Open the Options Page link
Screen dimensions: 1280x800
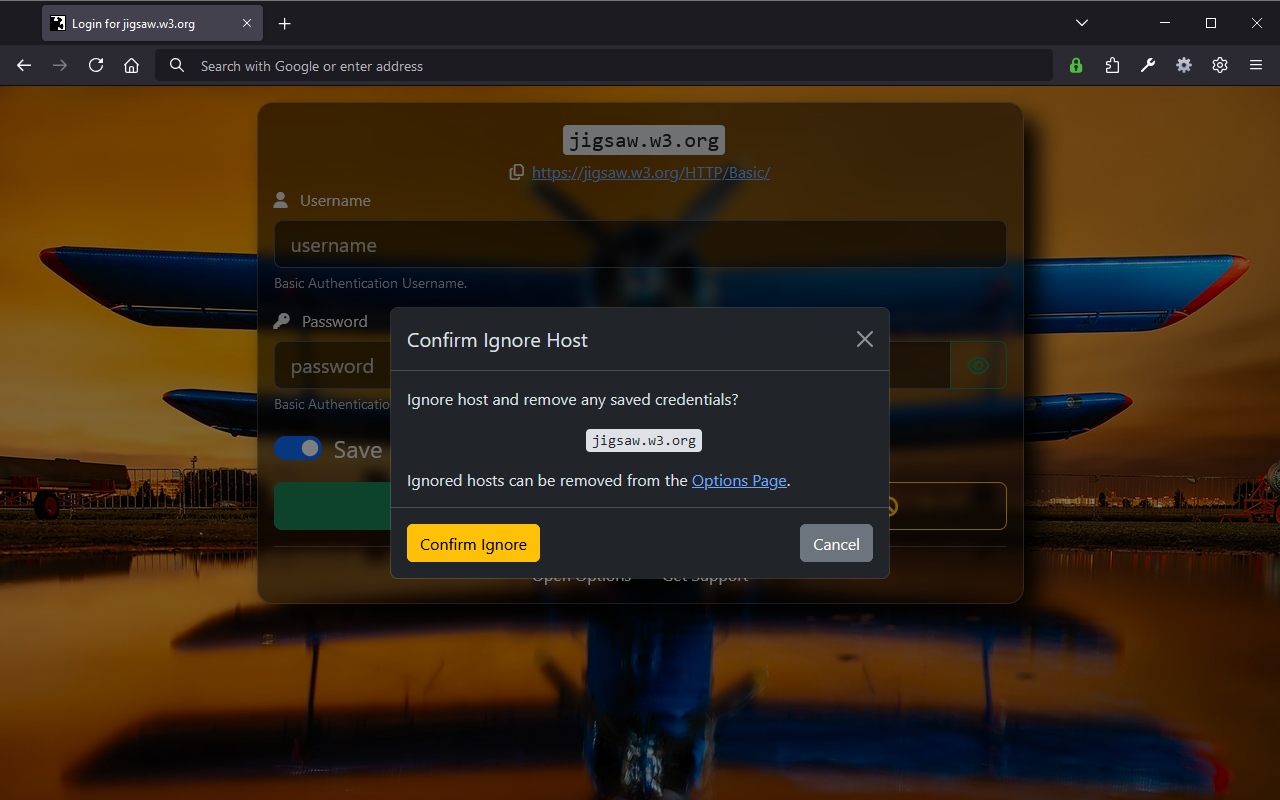tap(739, 480)
